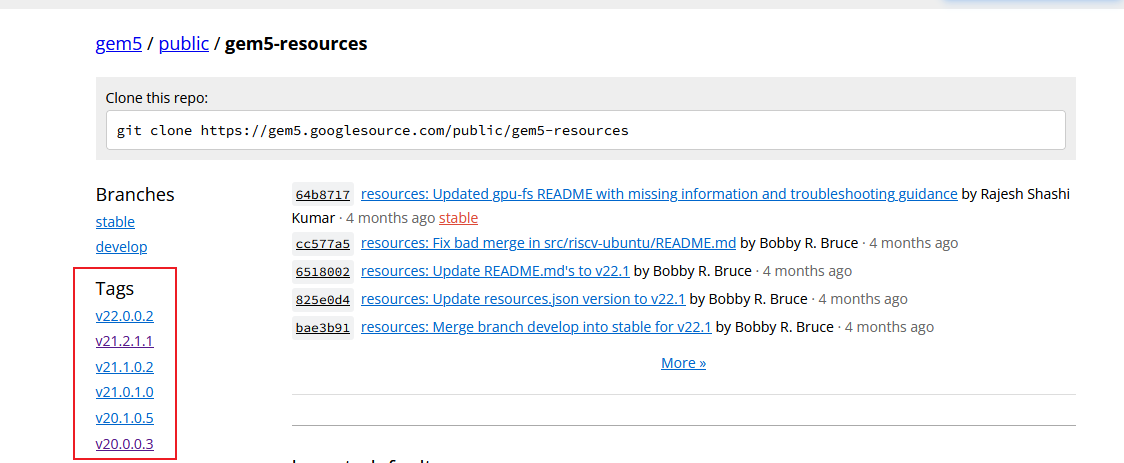Click the Branches heading

tap(135, 194)
